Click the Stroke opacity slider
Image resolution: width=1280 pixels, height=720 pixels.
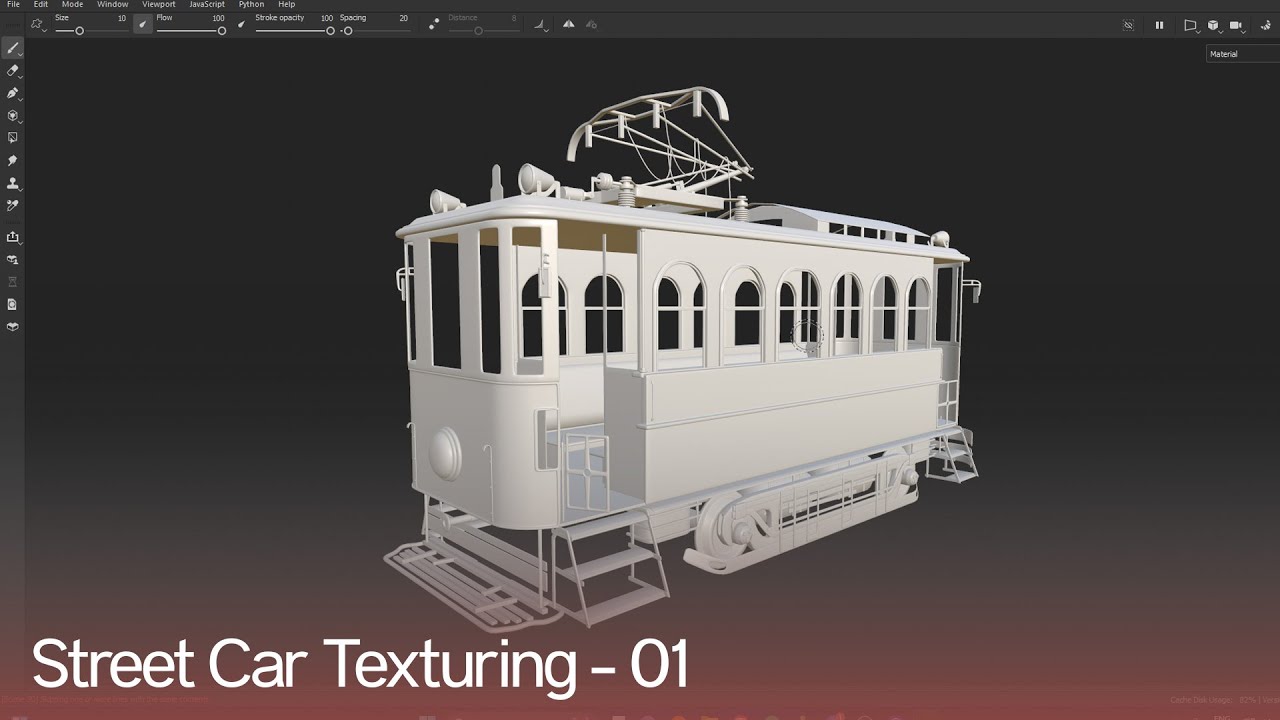pos(295,31)
